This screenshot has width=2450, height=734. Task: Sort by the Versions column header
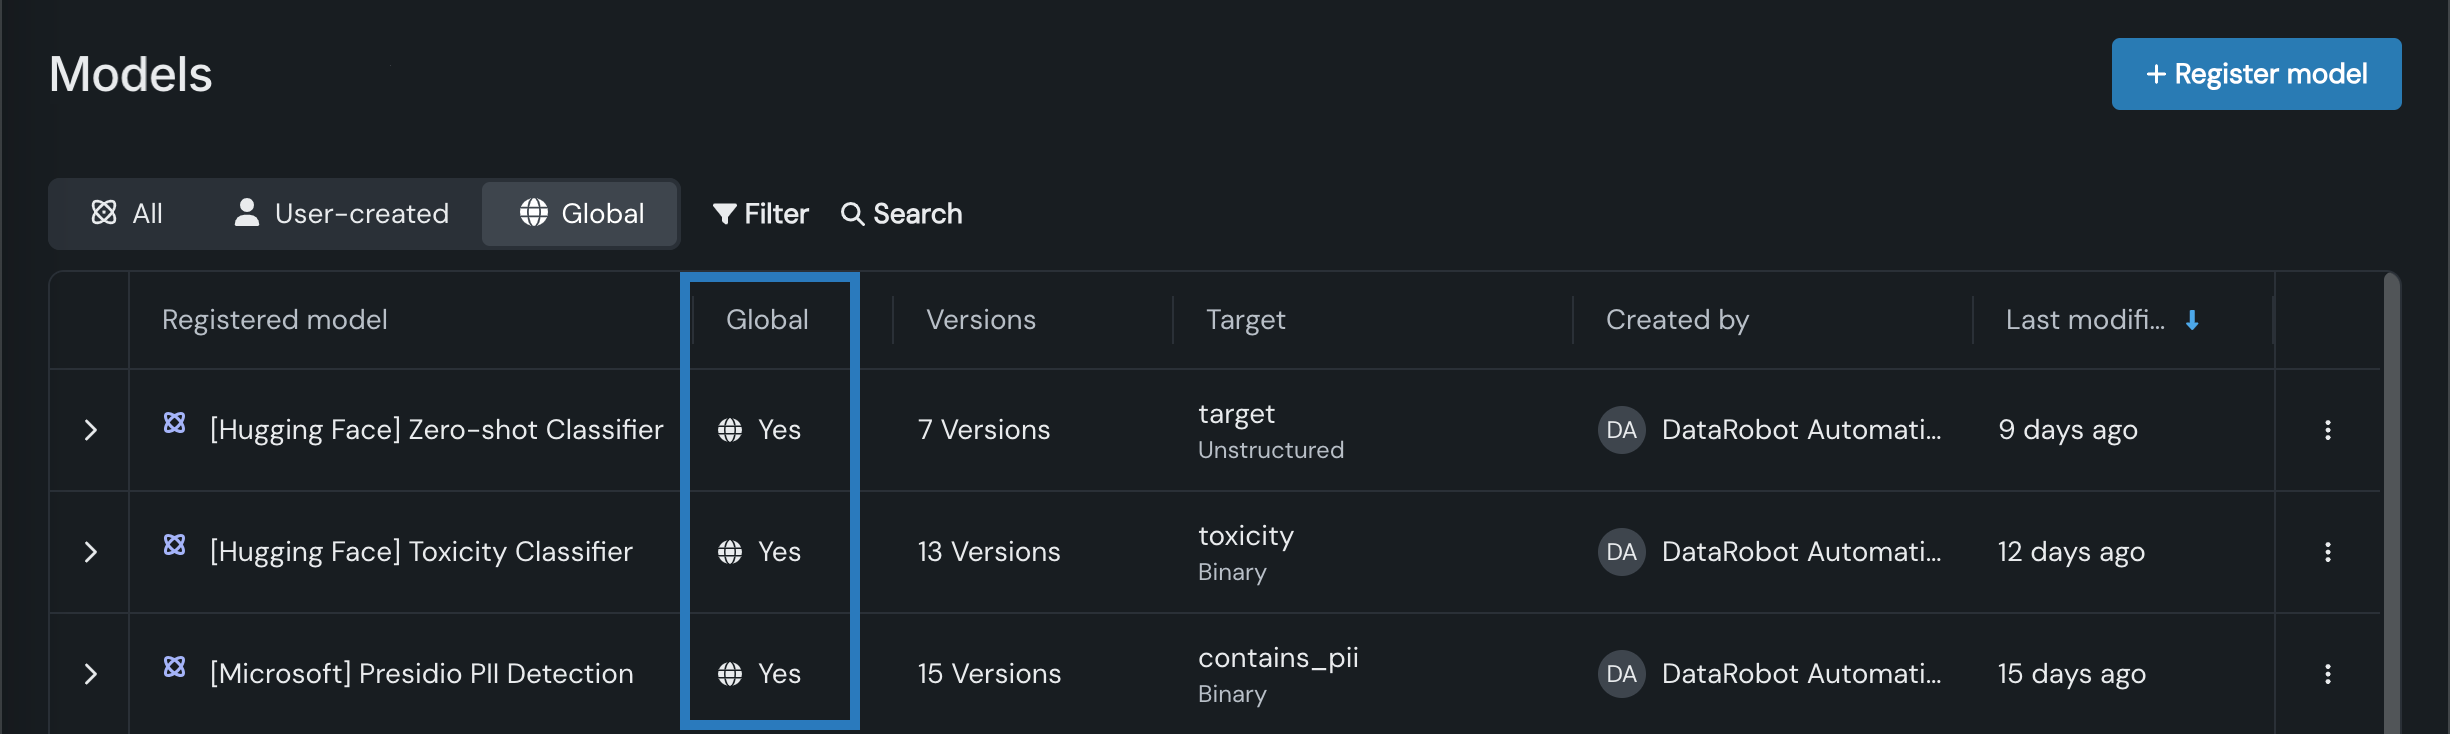click(981, 320)
